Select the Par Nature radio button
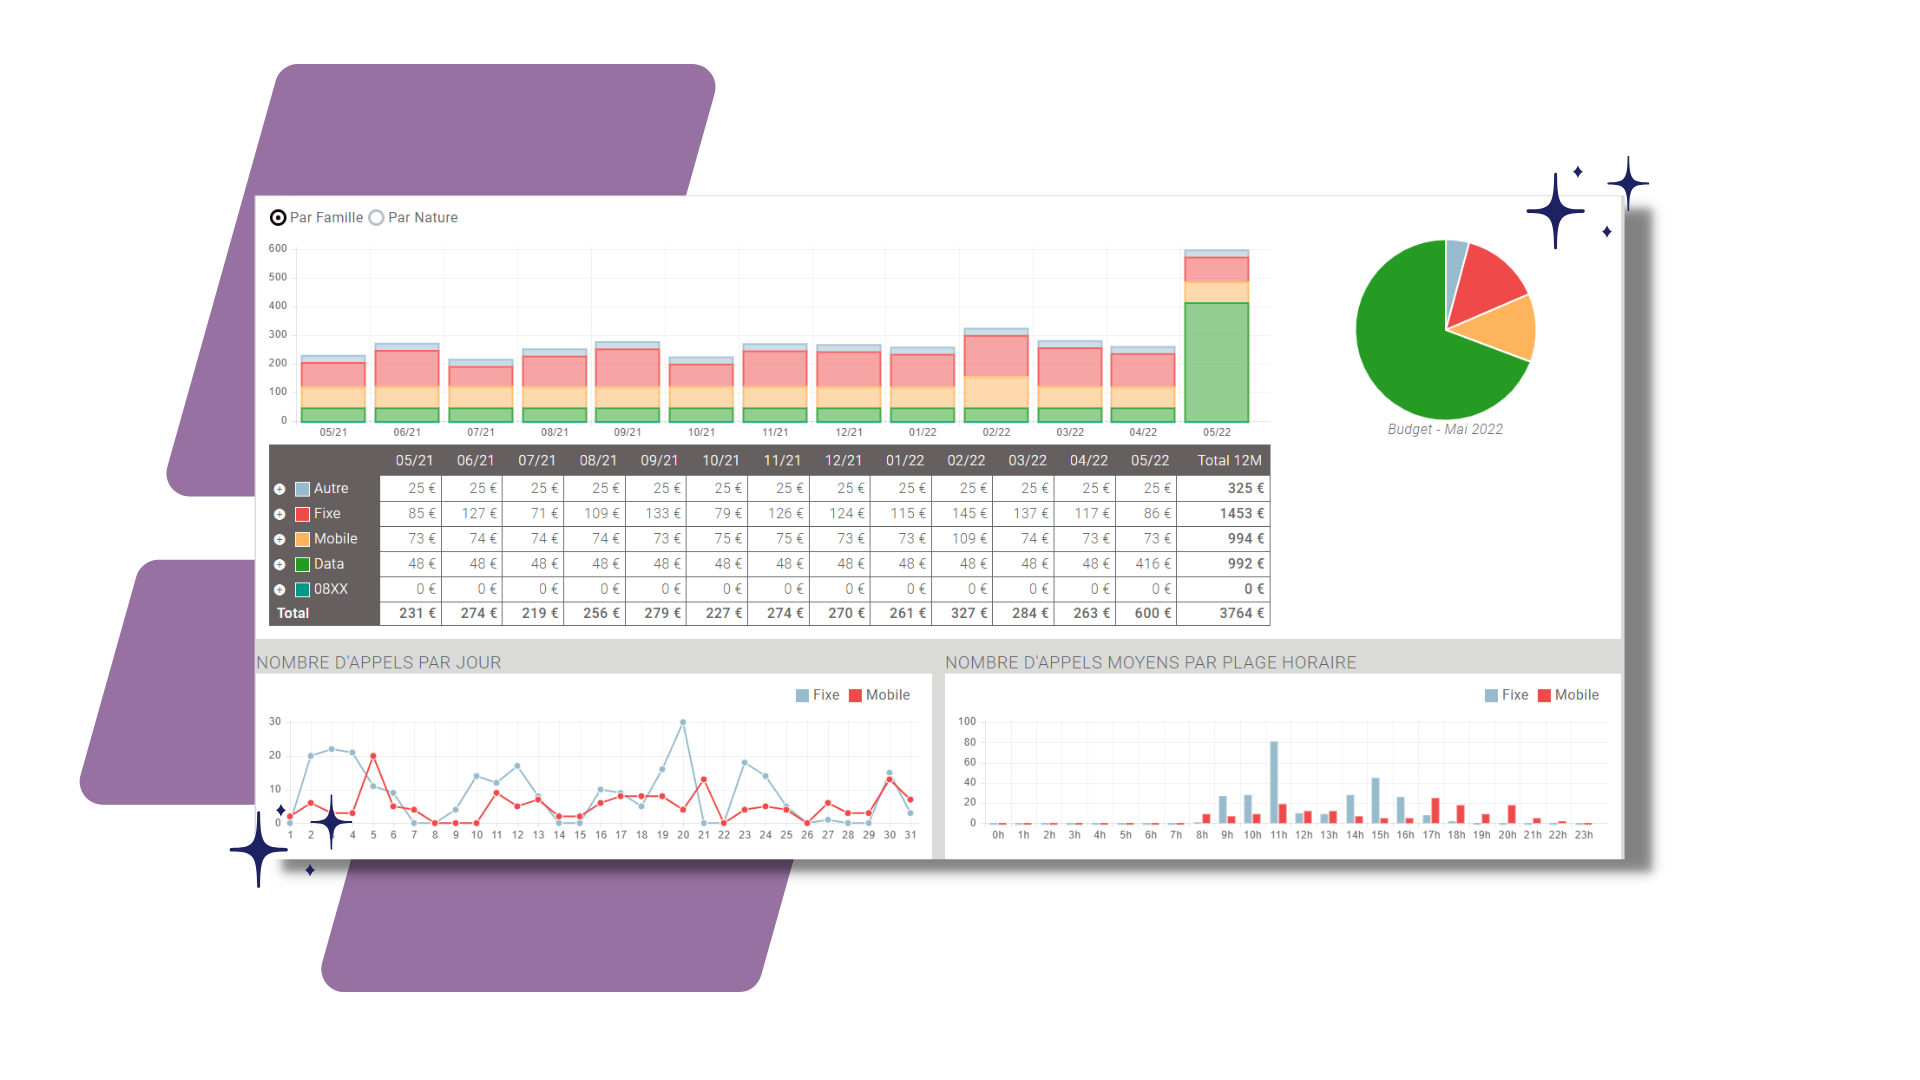The width and height of the screenshot is (1920, 1080). tap(376, 217)
